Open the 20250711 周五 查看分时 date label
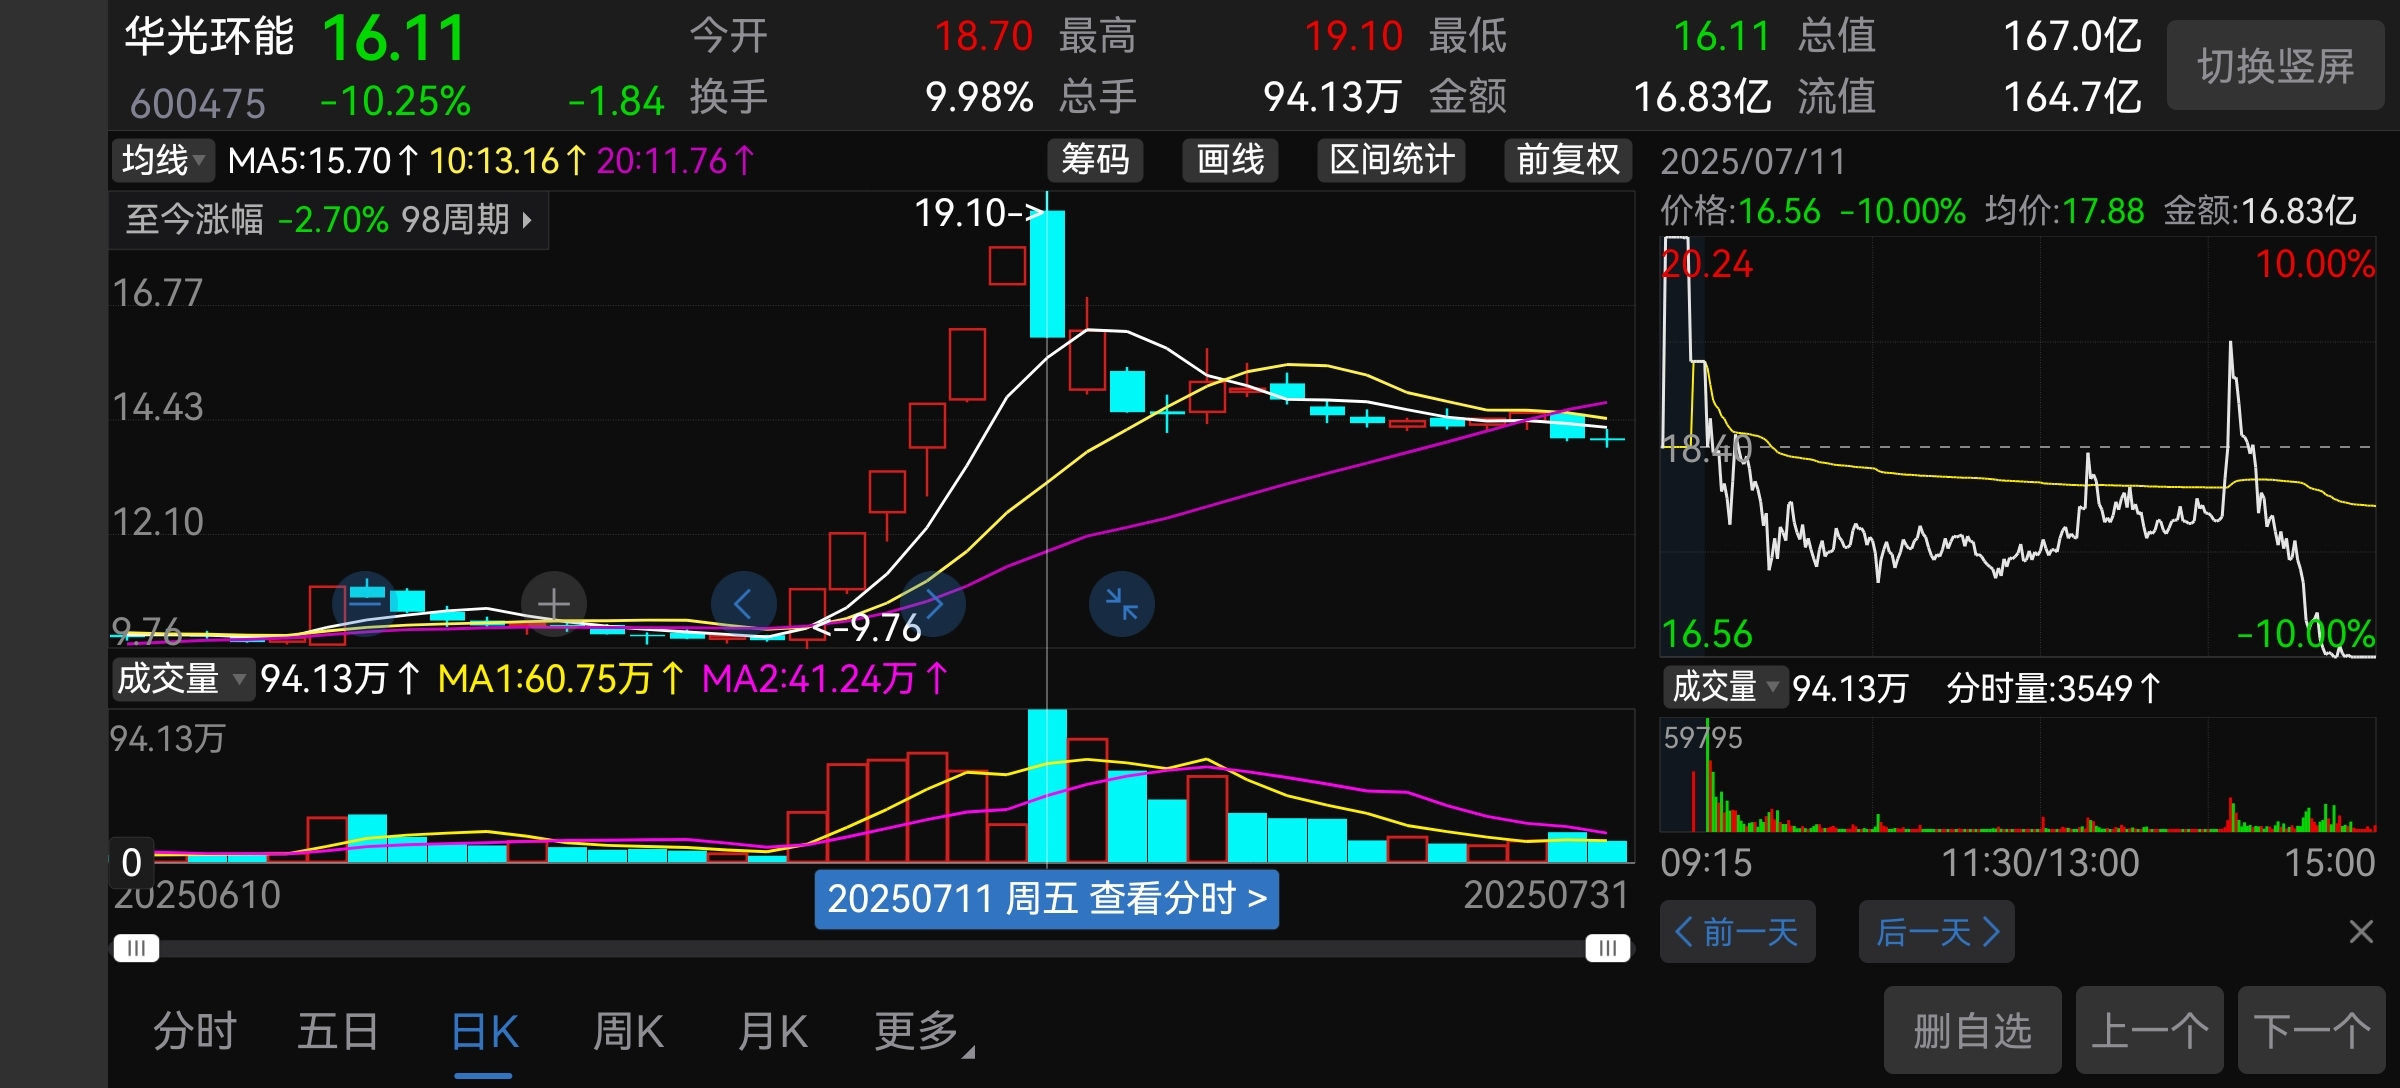 (x=1046, y=899)
